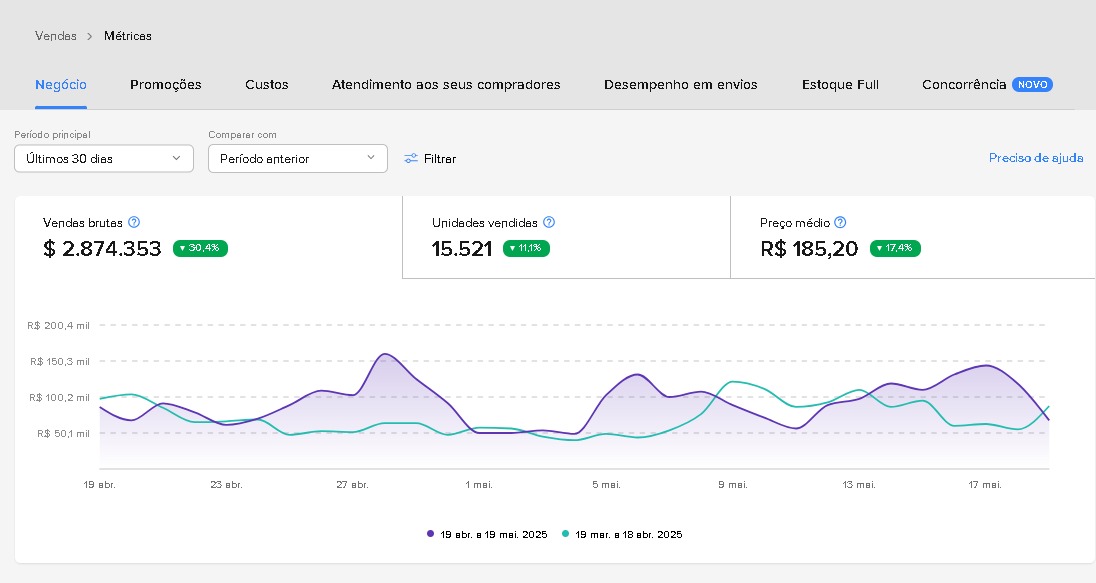Click the breadcrumb chevron after Vendas
This screenshot has width=1096, height=583.
[90, 36]
